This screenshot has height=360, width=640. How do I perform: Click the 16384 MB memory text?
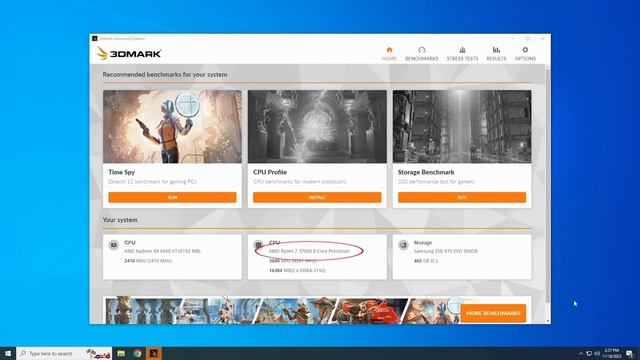(297, 270)
